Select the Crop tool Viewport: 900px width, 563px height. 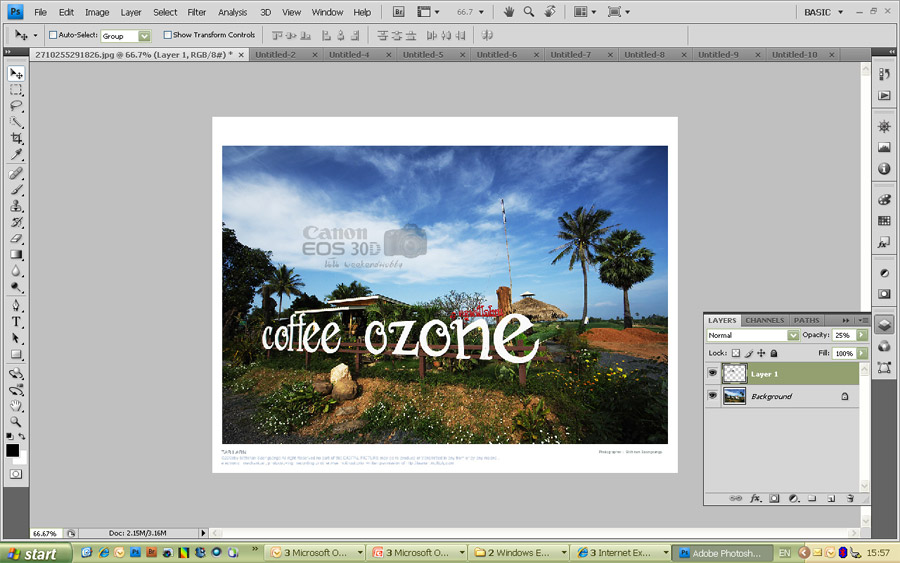click(16, 138)
